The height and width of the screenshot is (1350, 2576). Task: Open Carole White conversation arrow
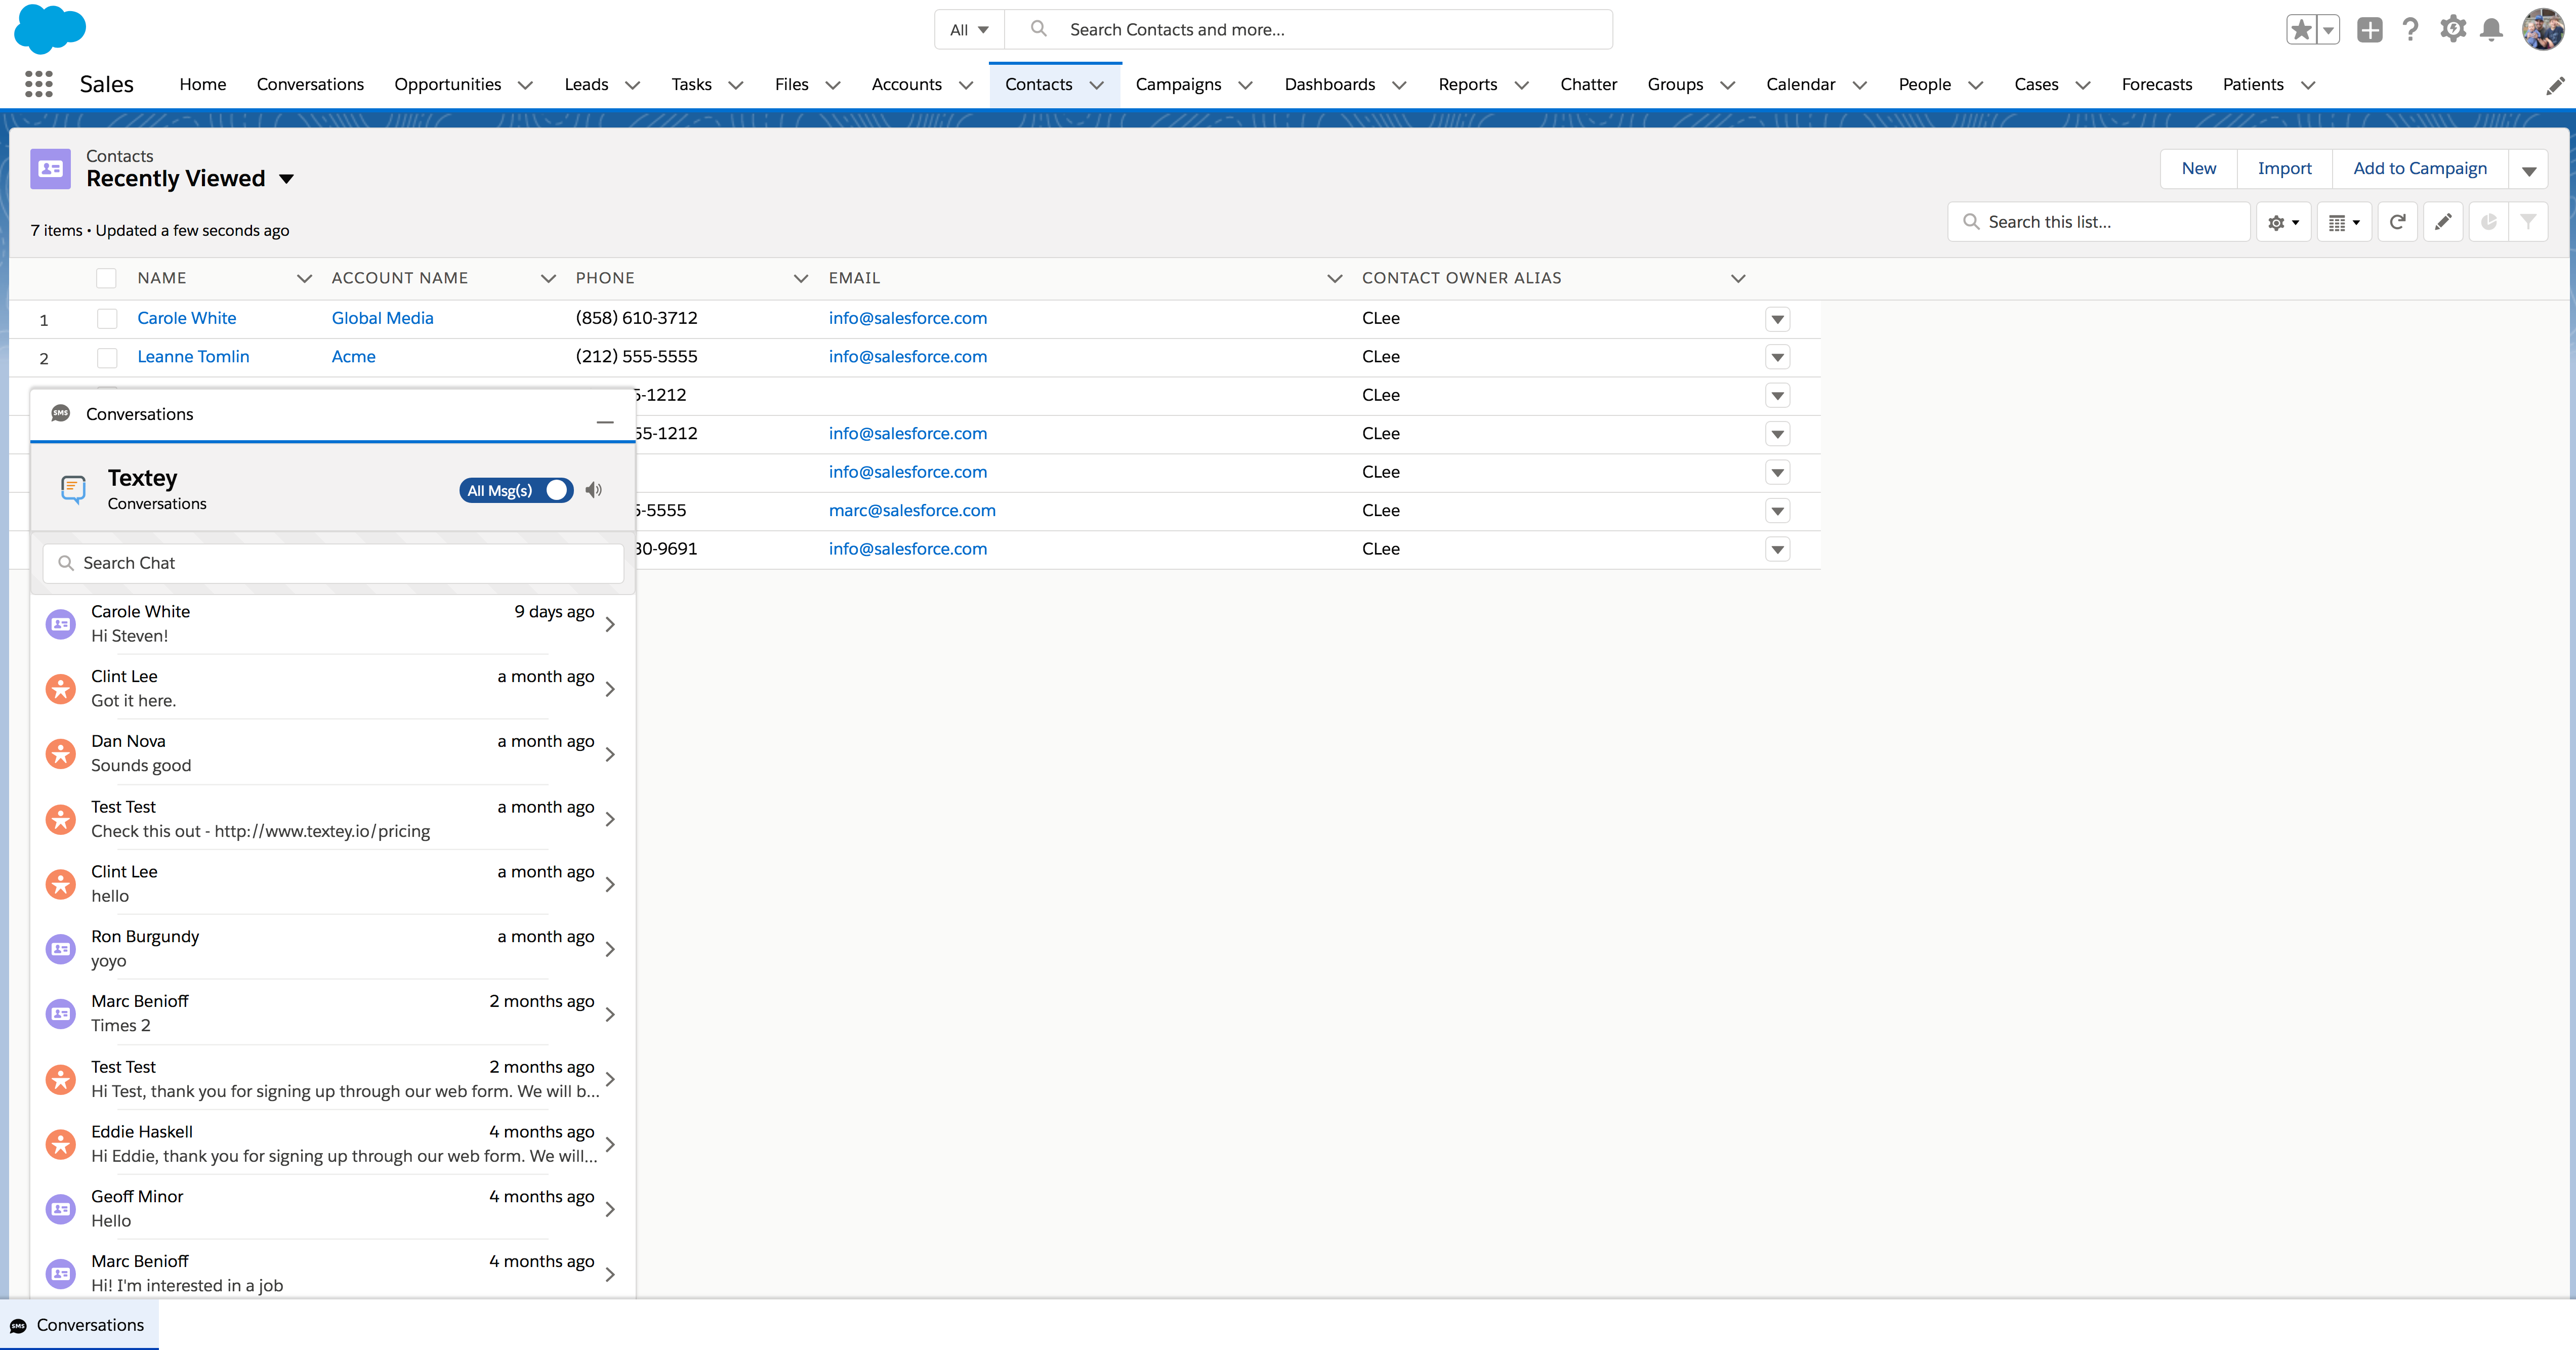point(610,624)
